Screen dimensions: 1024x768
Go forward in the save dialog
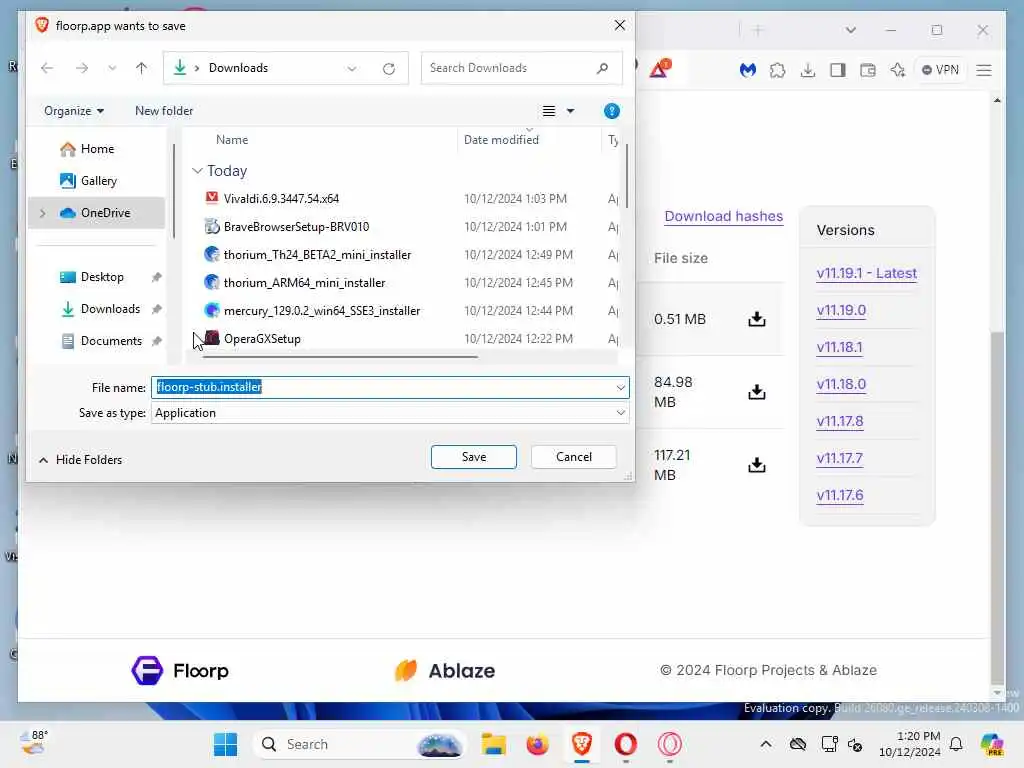point(82,68)
